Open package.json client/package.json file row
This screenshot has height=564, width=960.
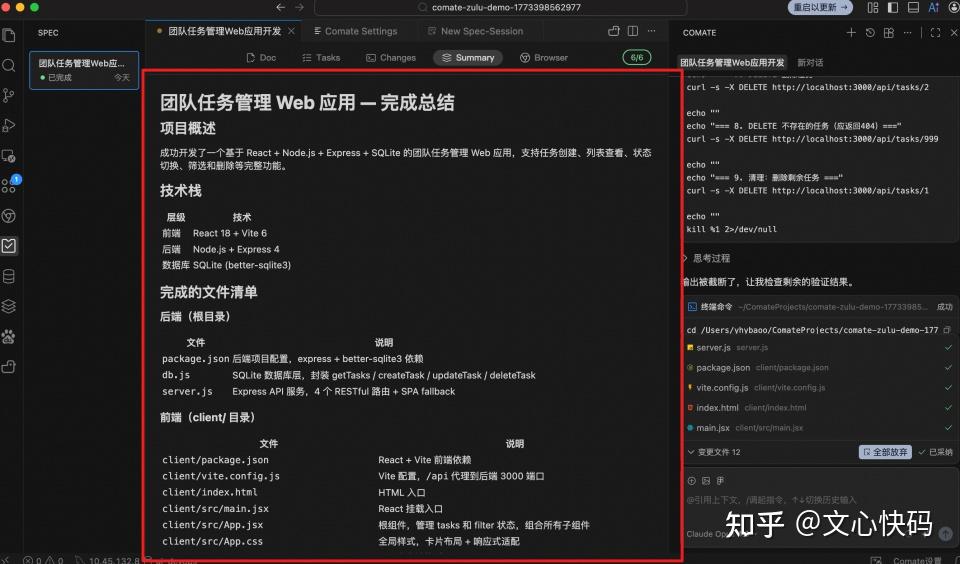(x=819, y=367)
